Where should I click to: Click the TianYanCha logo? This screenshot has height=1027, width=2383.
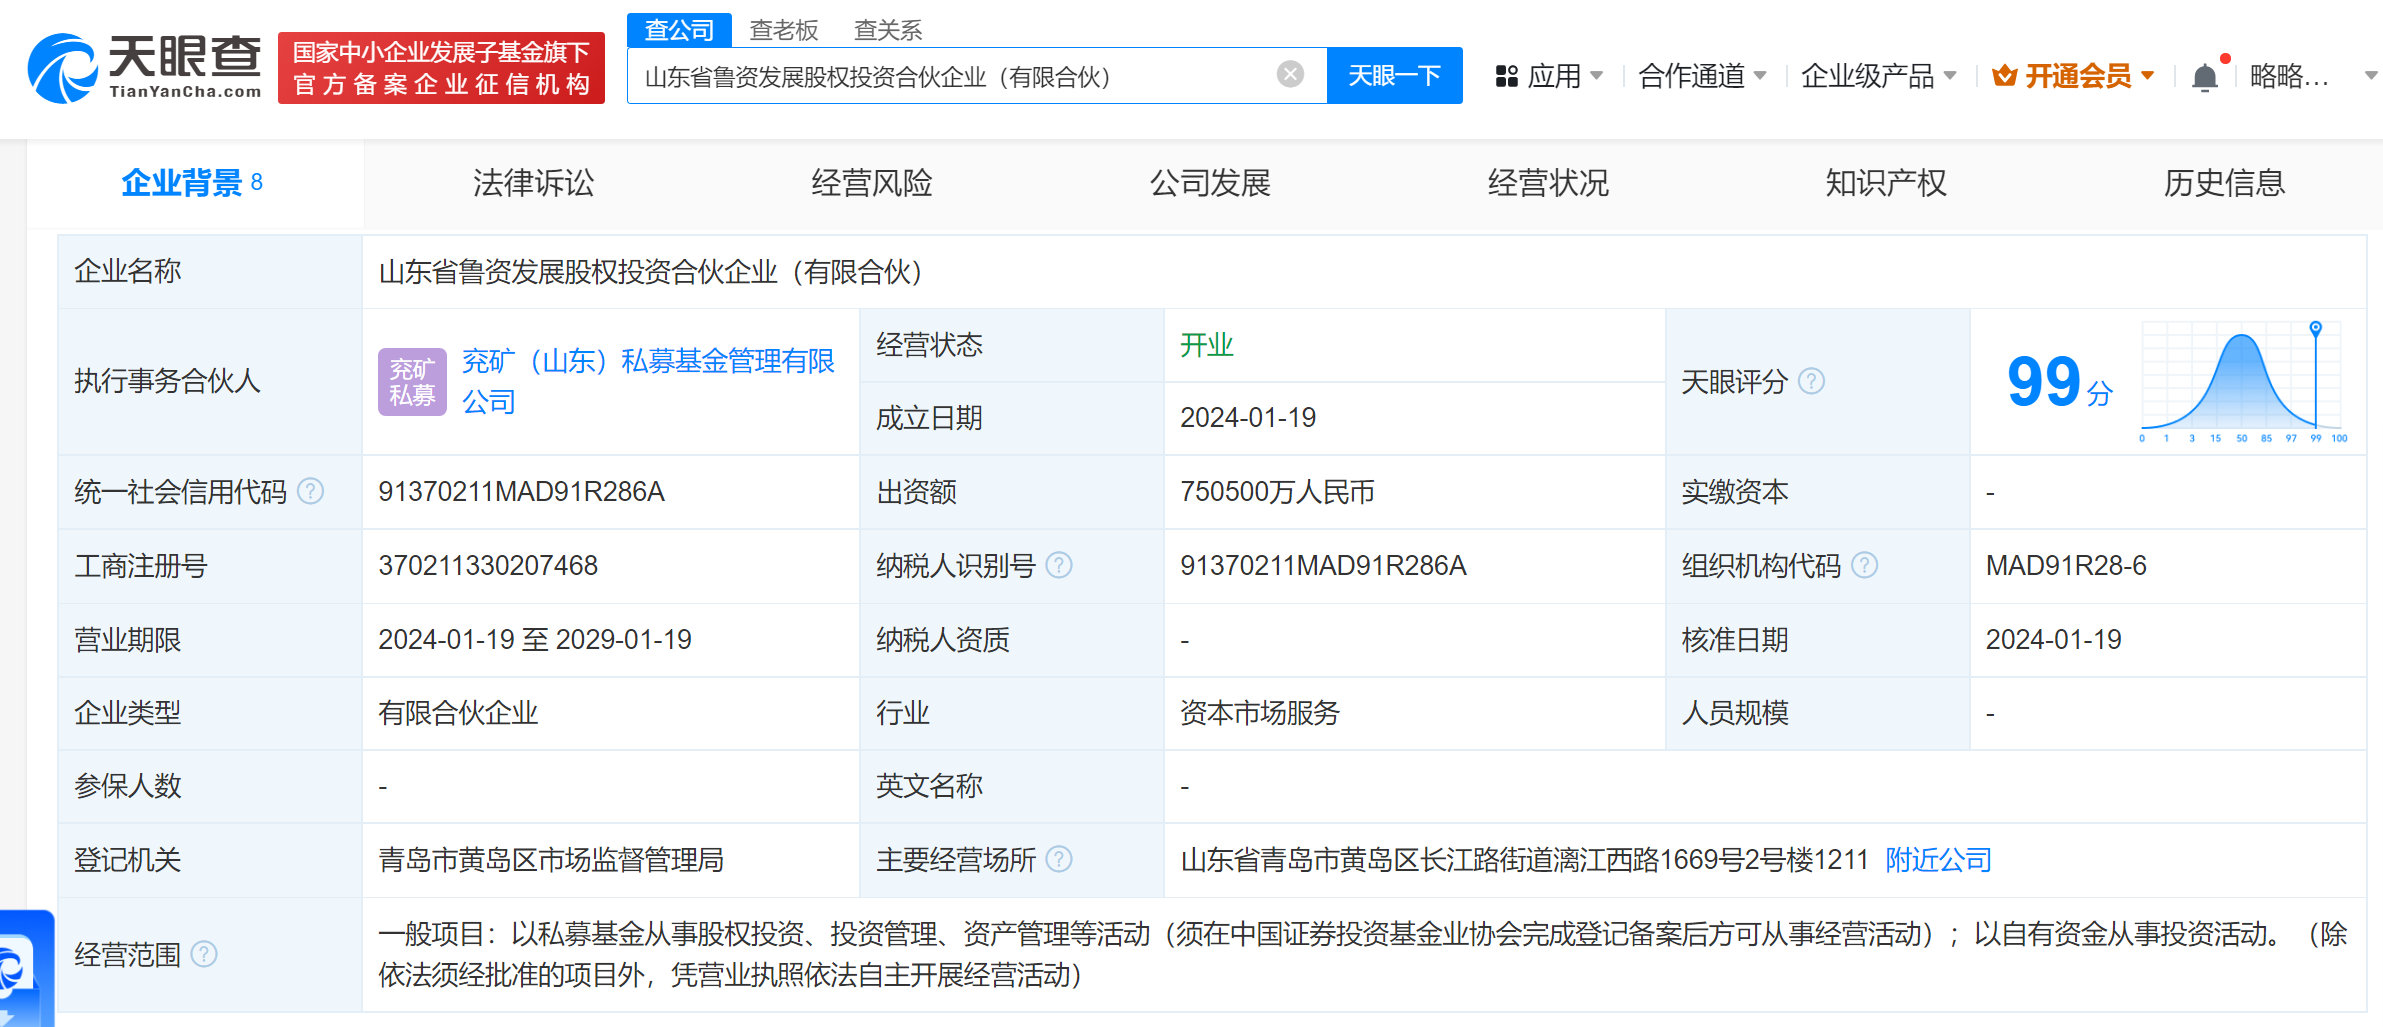(x=145, y=68)
